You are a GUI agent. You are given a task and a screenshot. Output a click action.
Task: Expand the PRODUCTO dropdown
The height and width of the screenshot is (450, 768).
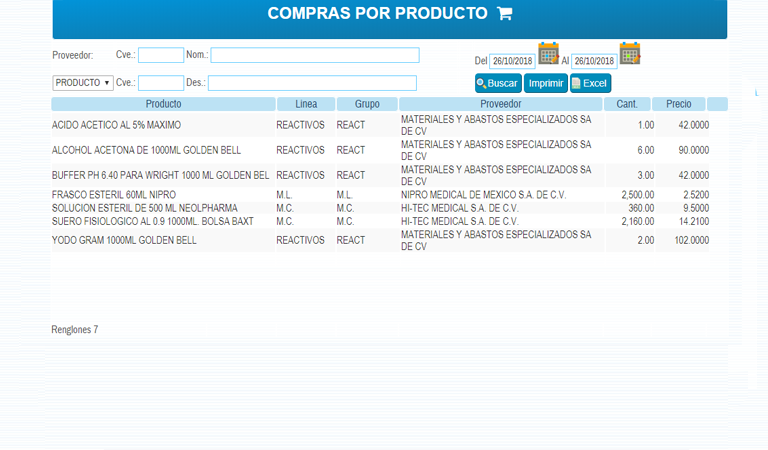click(x=82, y=83)
